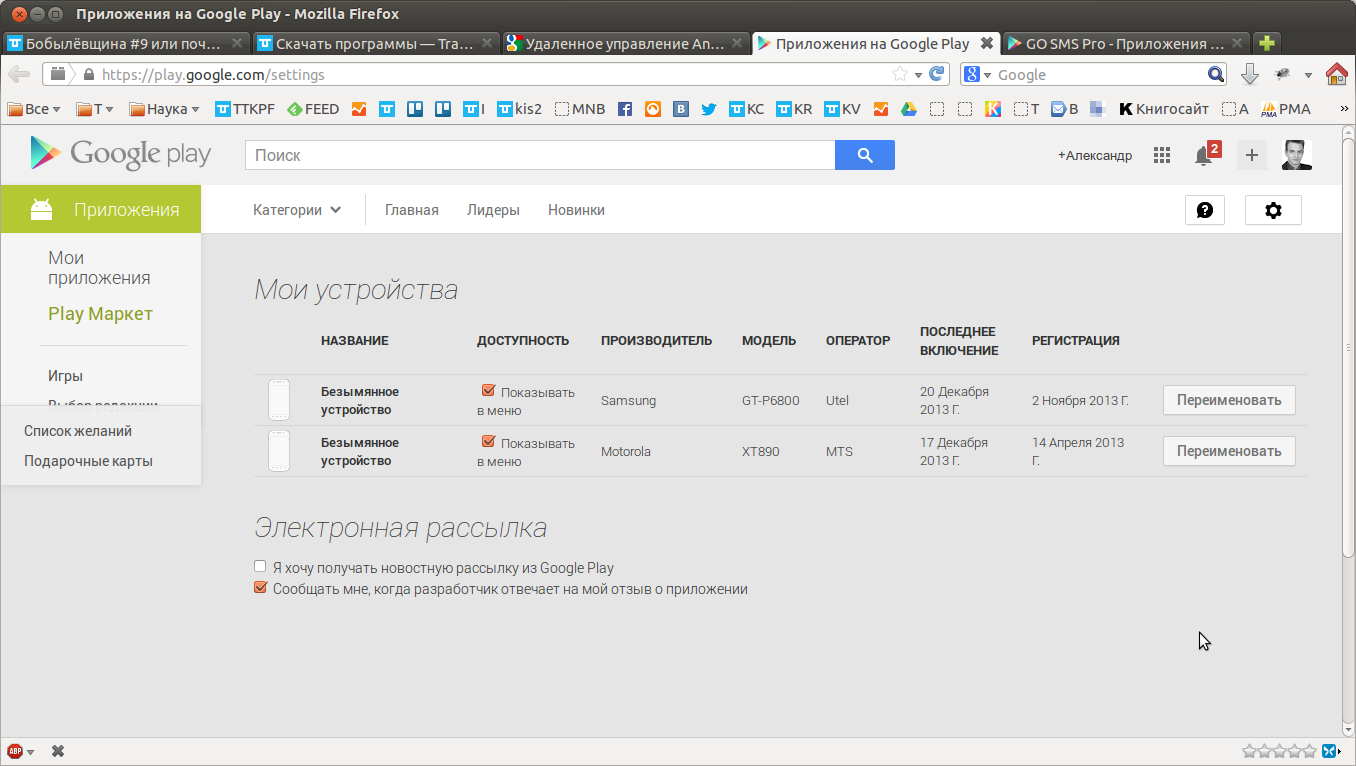The image size is (1356, 766).
Task: Go to Firefox home page icon
Action: (x=1336, y=74)
